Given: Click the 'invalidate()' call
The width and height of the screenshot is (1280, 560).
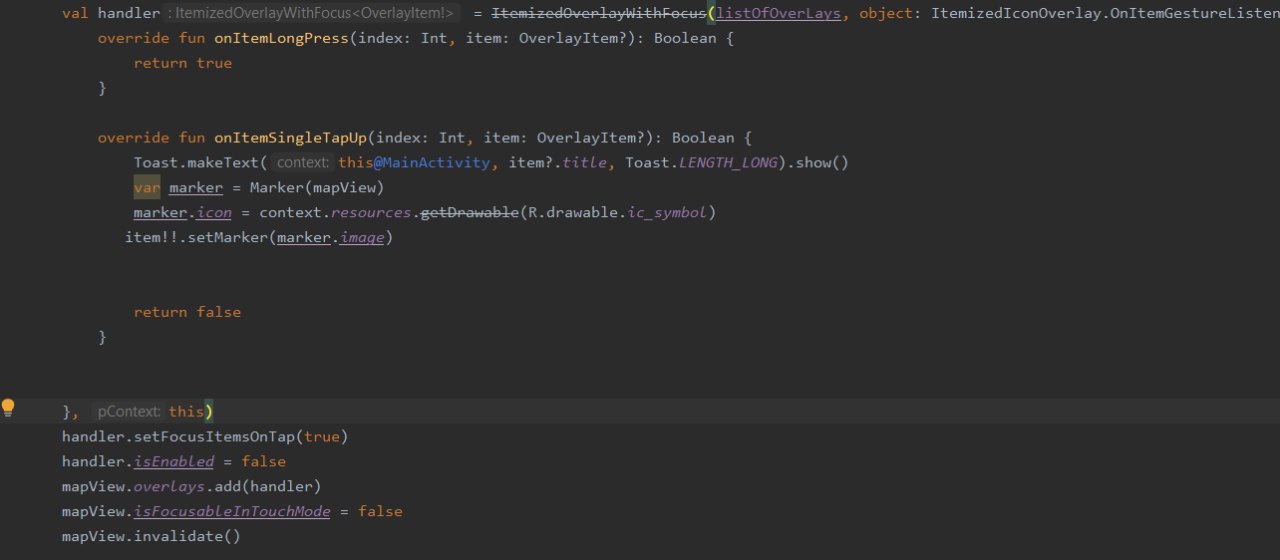Looking at the screenshot, I should click(x=187, y=537).
